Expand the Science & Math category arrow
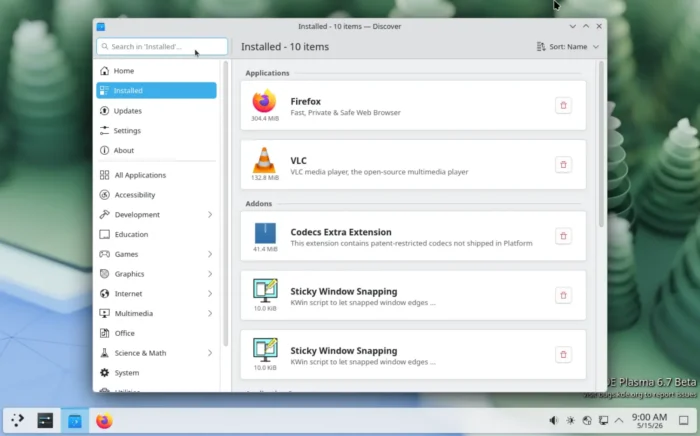 pyautogui.click(x=210, y=353)
